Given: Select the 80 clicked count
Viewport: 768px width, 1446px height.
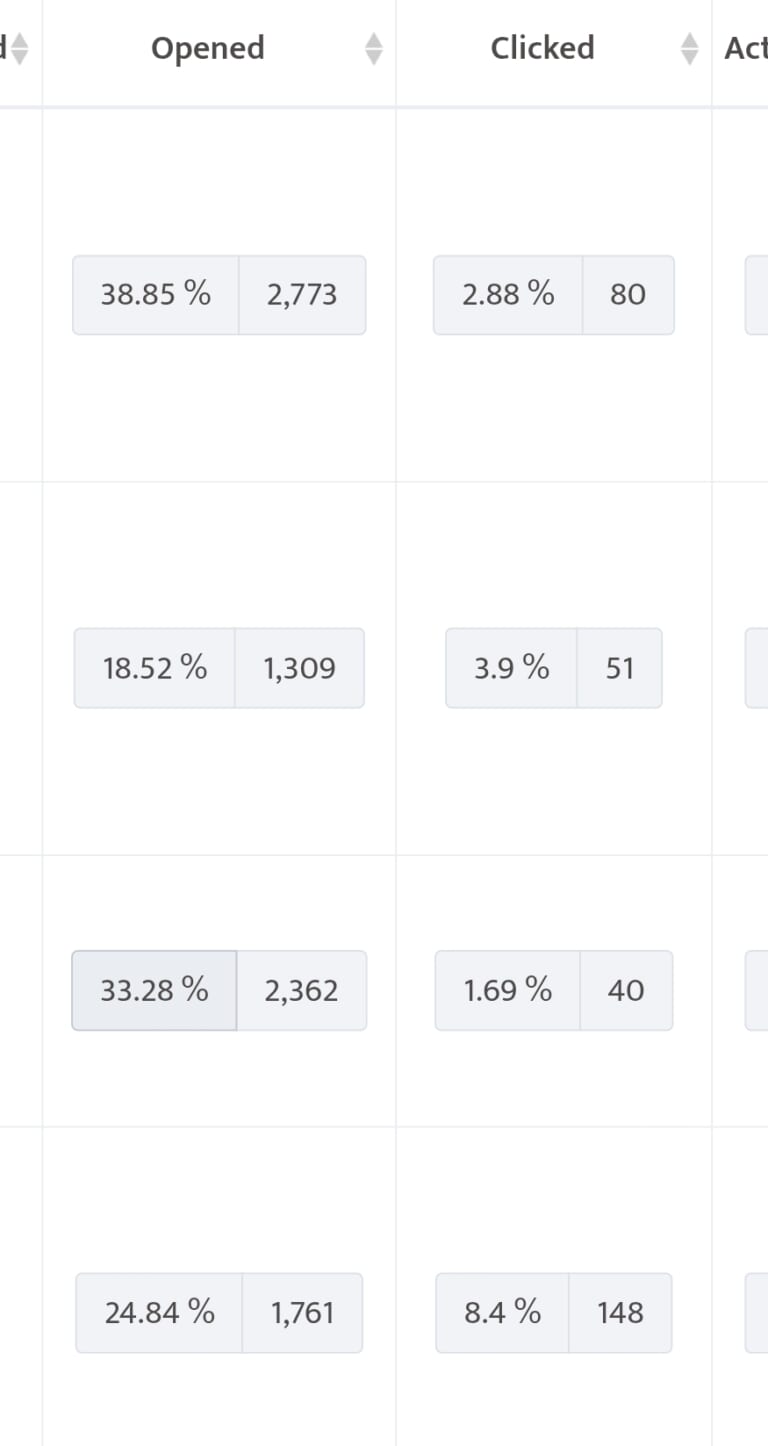Looking at the screenshot, I should click(627, 295).
